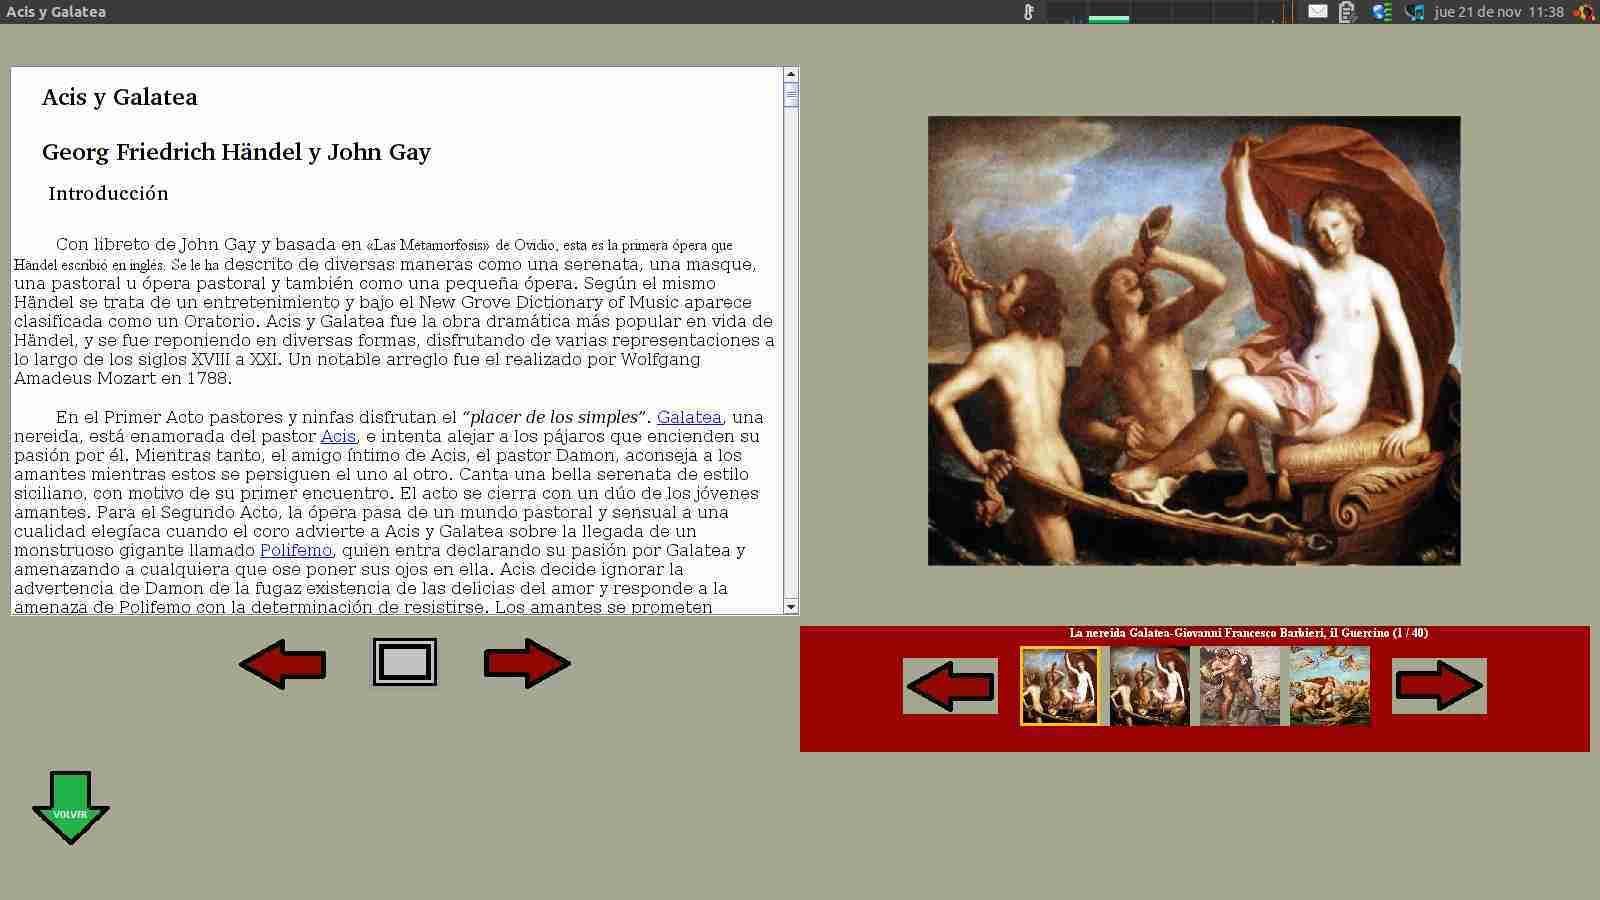Click the caption 'La nereida Galatea-Giovanni Francesco Barbieri'
The image size is (1600, 900).
(x=1196, y=633)
